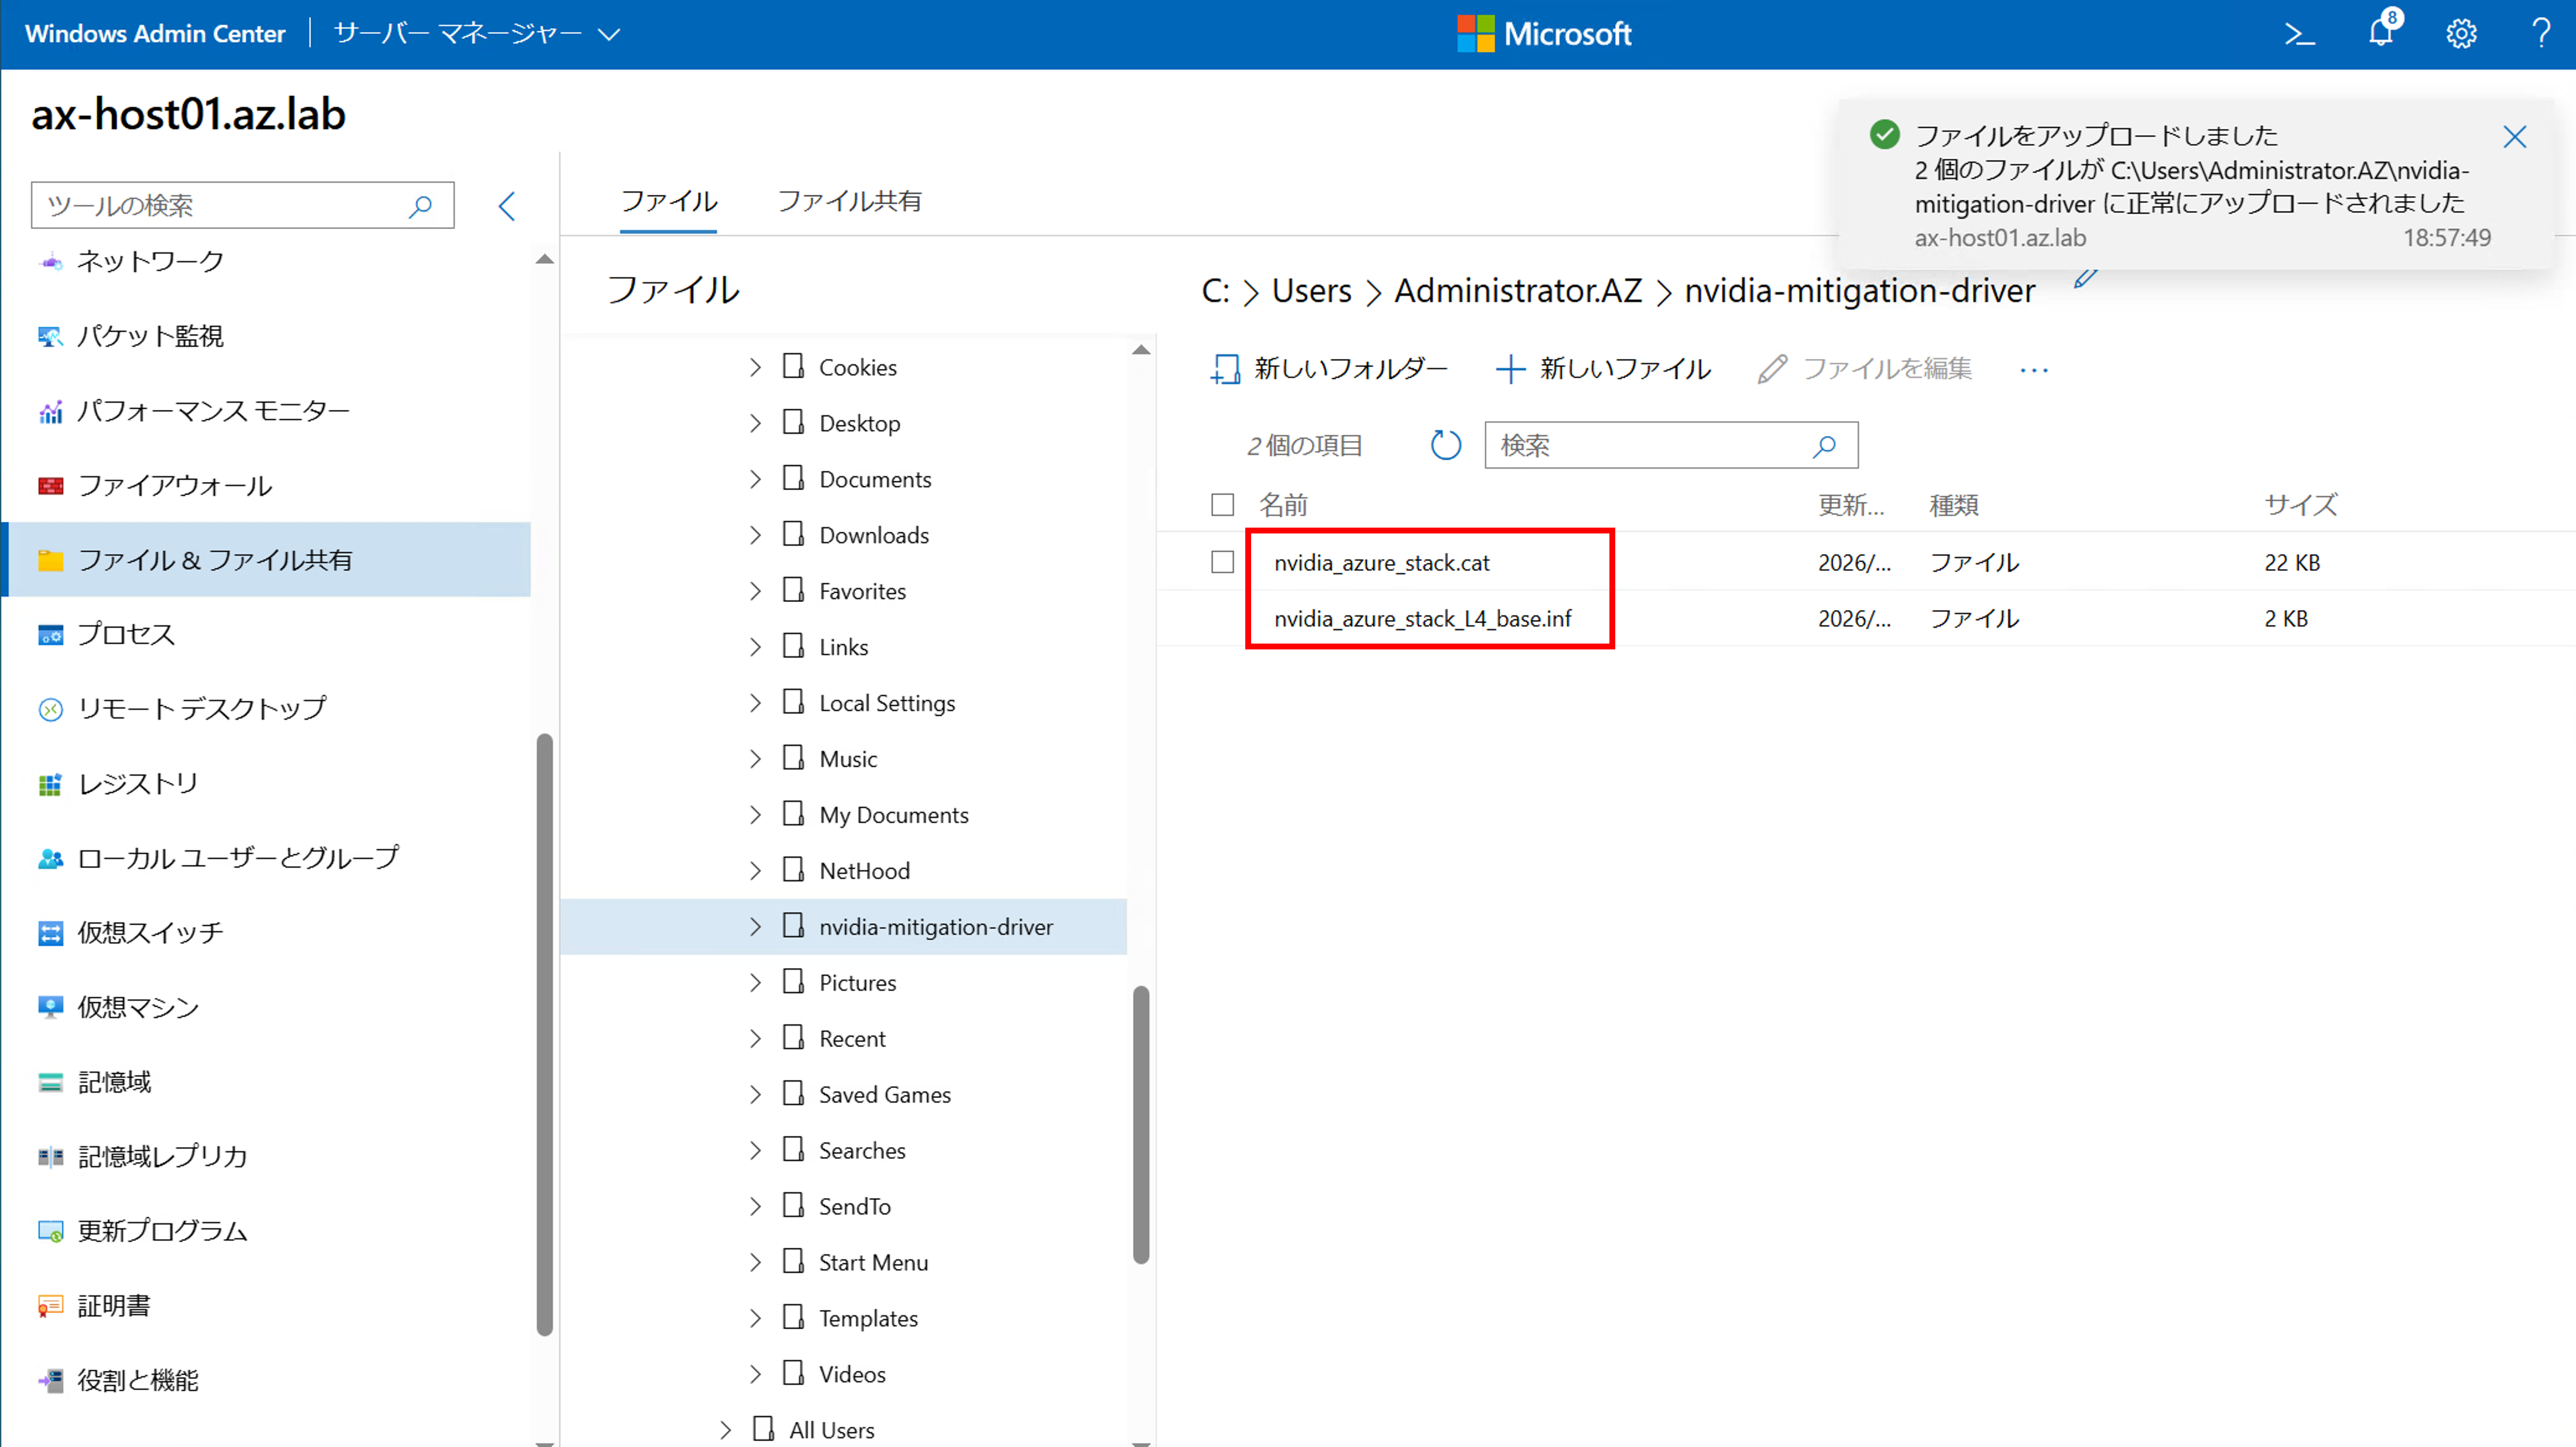This screenshot has width=2576, height=1447.
Task: Click 新しいフォルダー button
Action: coord(1328,369)
